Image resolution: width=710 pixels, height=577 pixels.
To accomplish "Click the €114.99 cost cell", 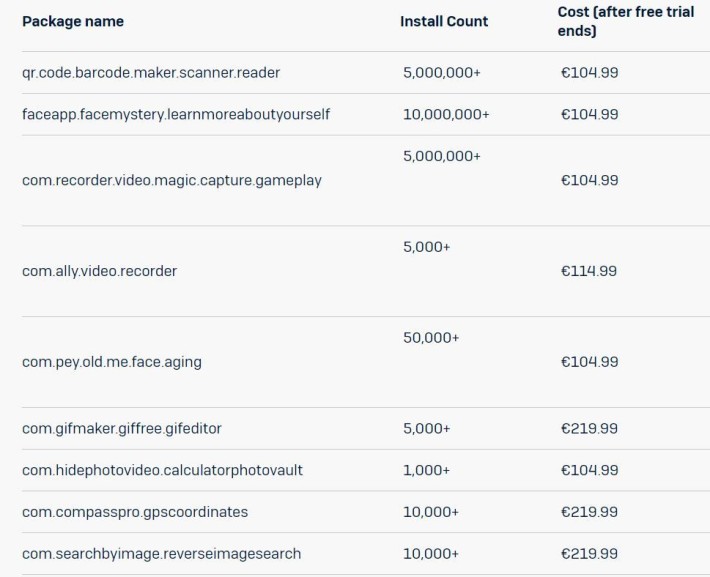I will pos(589,271).
